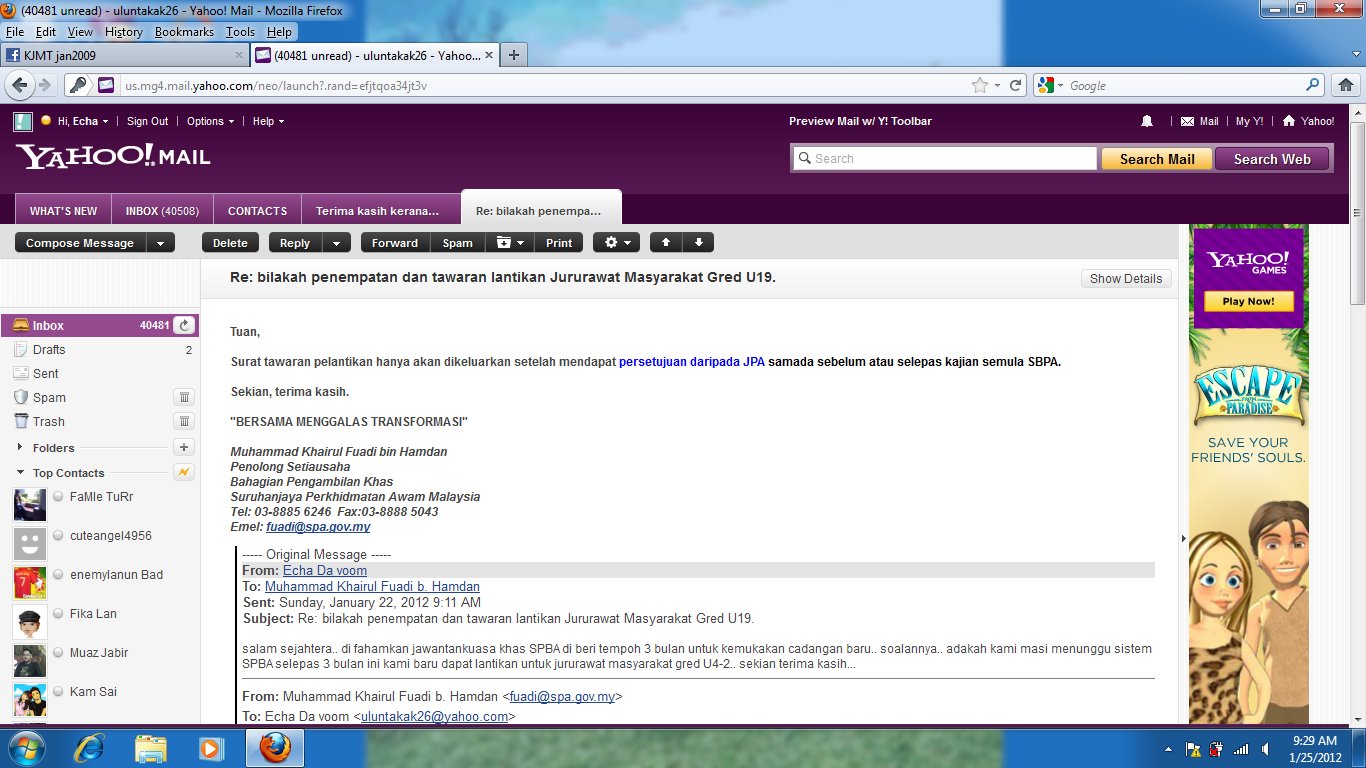Open the CONTACTS tab
Screen dimensions: 1366x768
(x=257, y=211)
